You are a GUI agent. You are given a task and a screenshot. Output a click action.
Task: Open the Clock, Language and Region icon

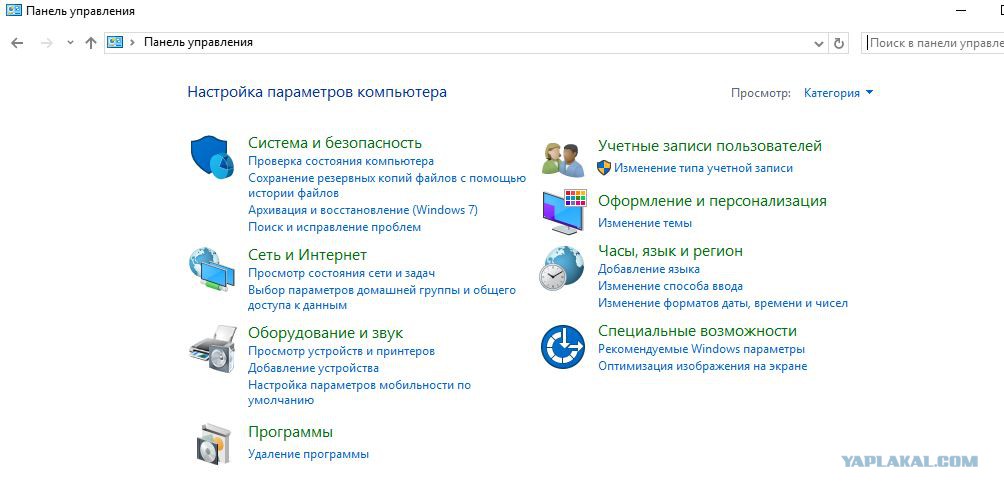pyautogui.click(x=561, y=268)
